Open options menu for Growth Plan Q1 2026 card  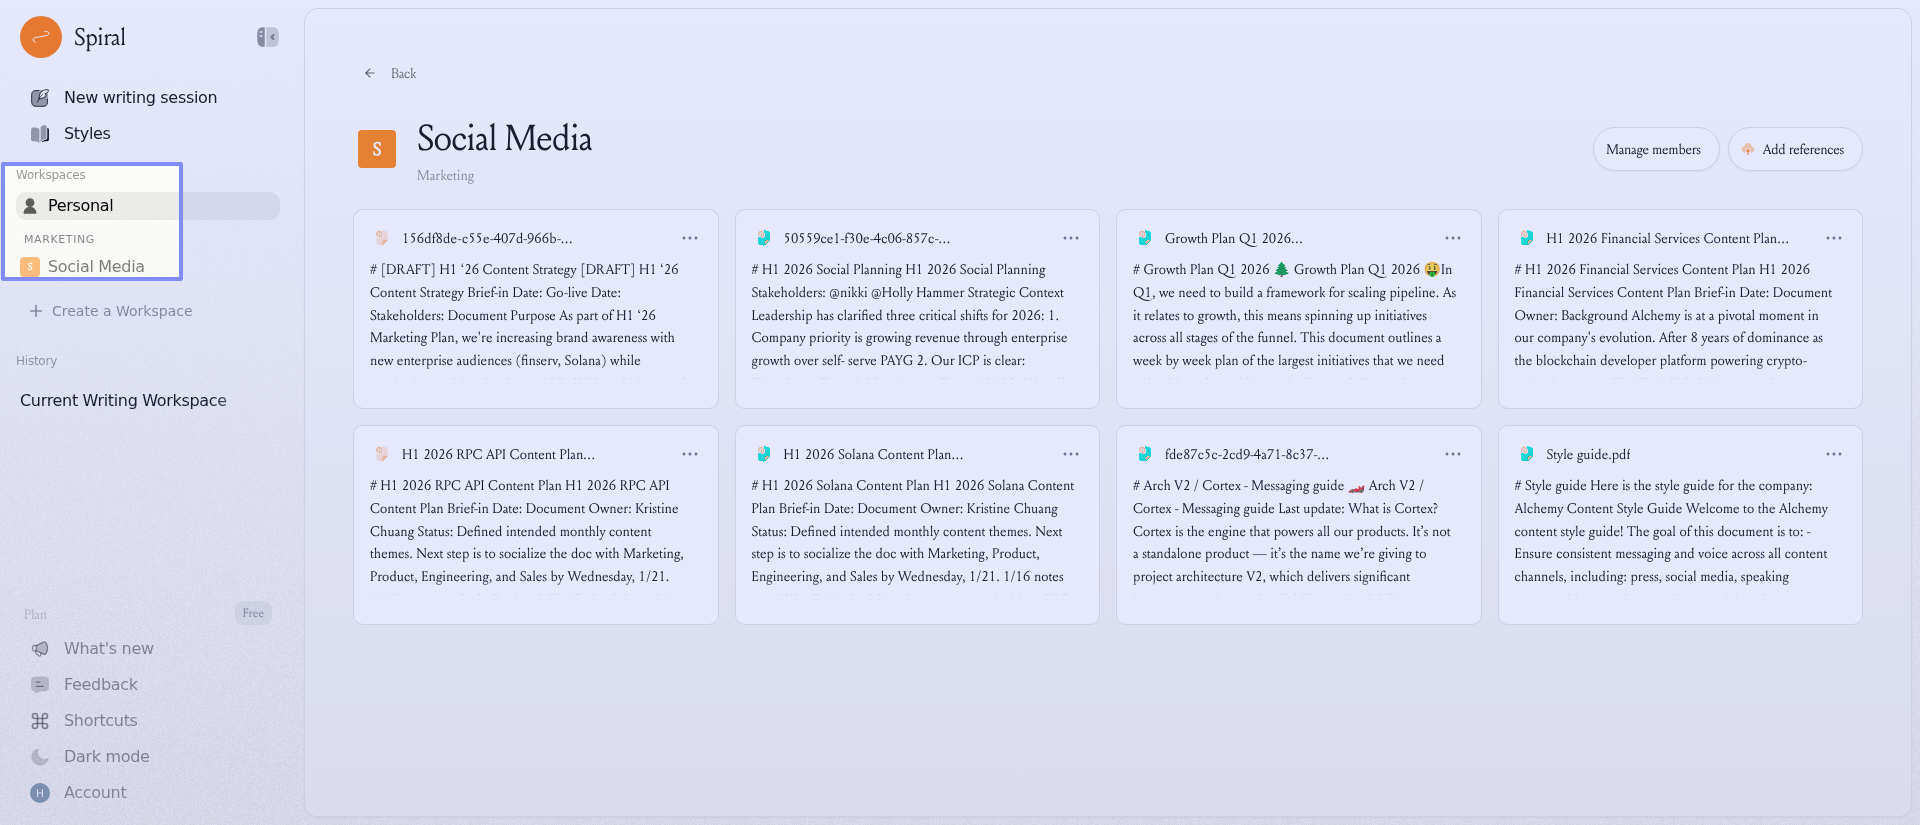click(x=1452, y=238)
